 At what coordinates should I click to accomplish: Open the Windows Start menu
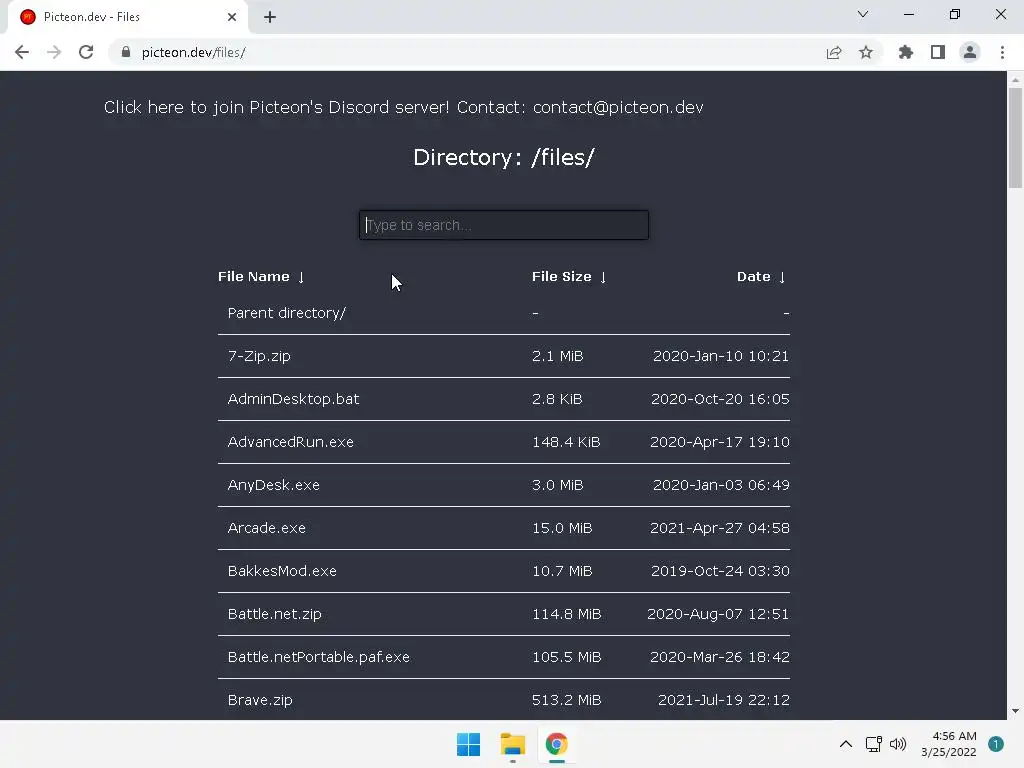click(468, 744)
